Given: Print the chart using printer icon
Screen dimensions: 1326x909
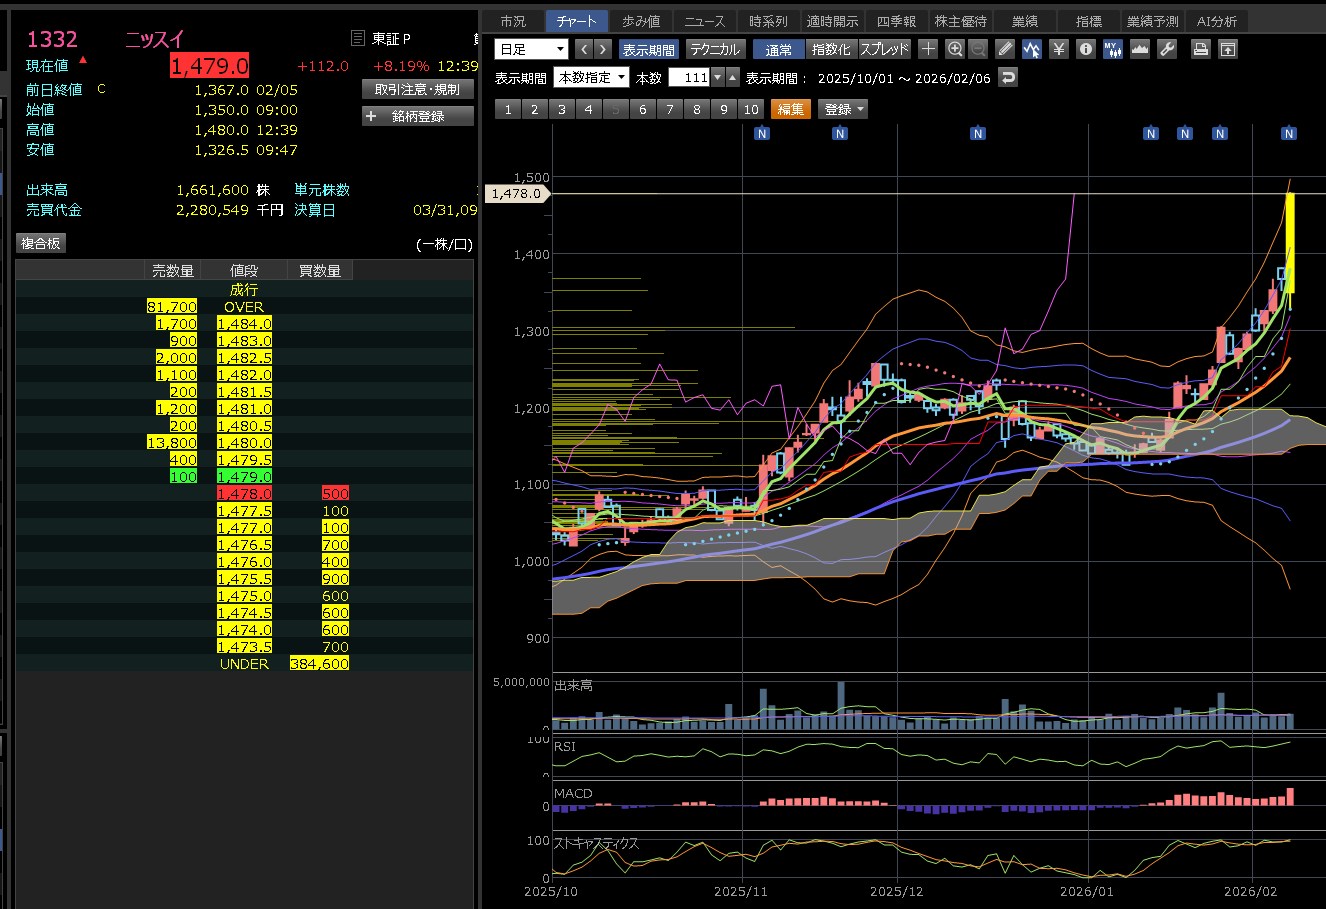Looking at the screenshot, I should pos(1201,49).
